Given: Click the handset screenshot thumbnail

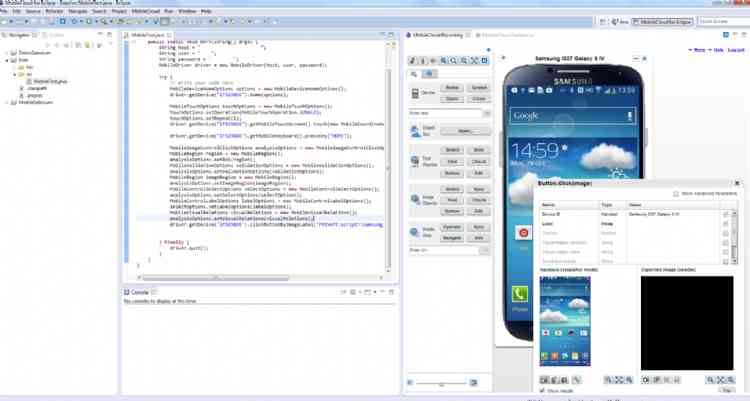Looking at the screenshot, I should point(565,321).
